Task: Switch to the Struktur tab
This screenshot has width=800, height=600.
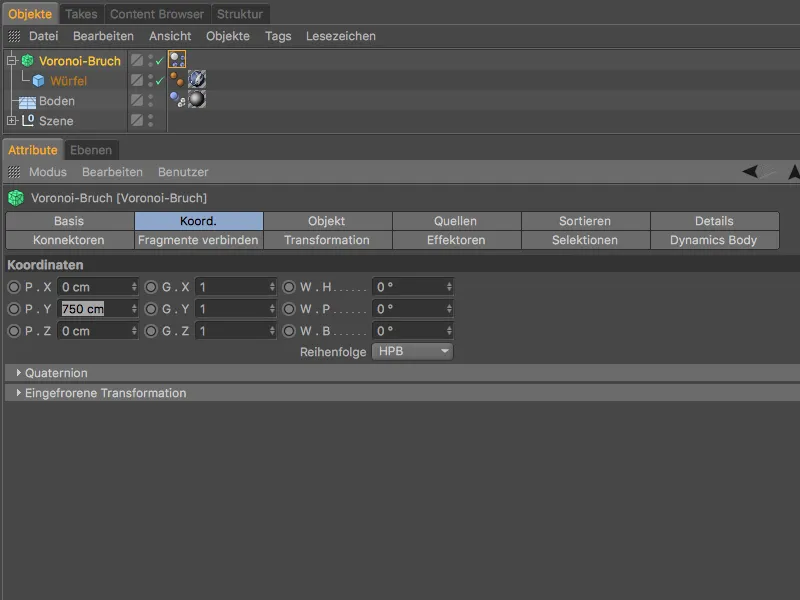Action: tap(240, 14)
